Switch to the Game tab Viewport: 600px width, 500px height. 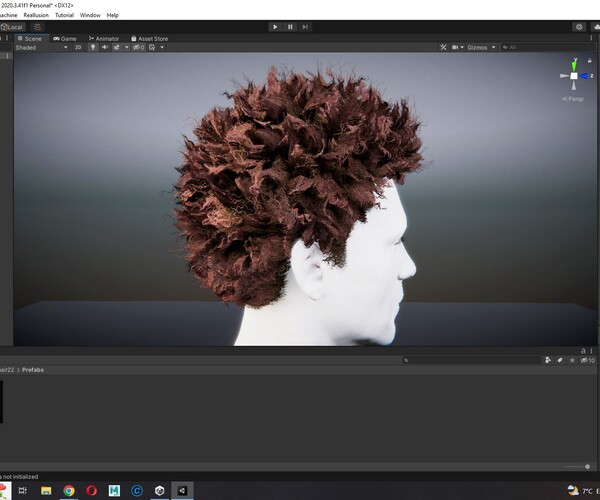click(x=65, y=39)
